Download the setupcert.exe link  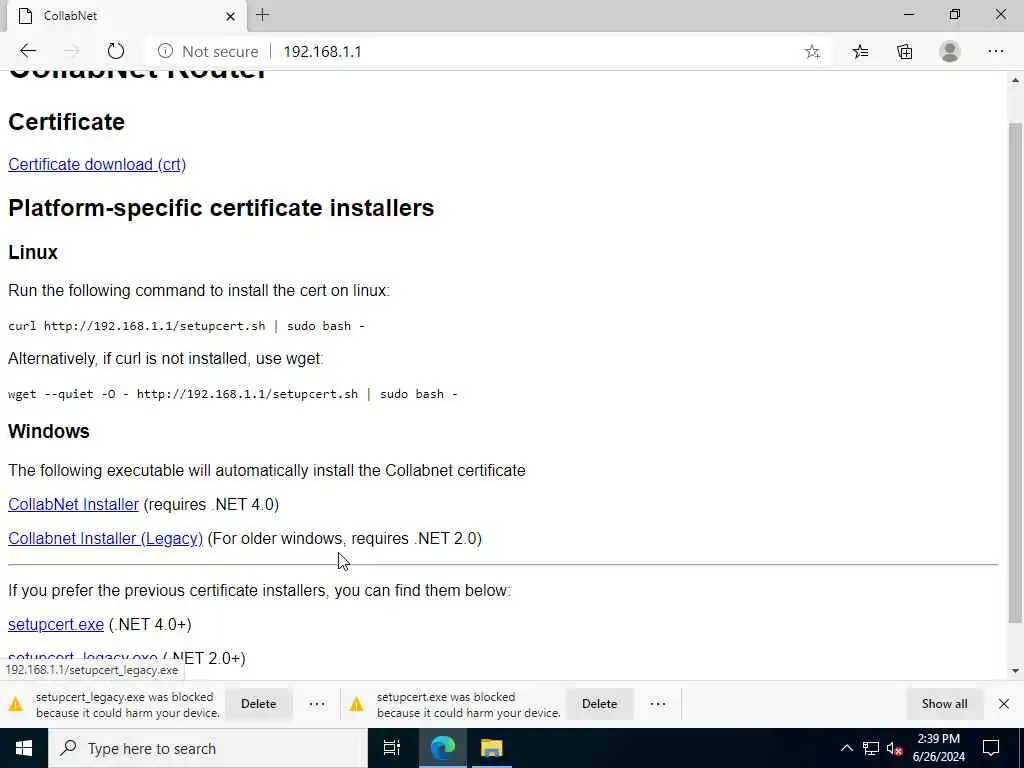point(56,624)
